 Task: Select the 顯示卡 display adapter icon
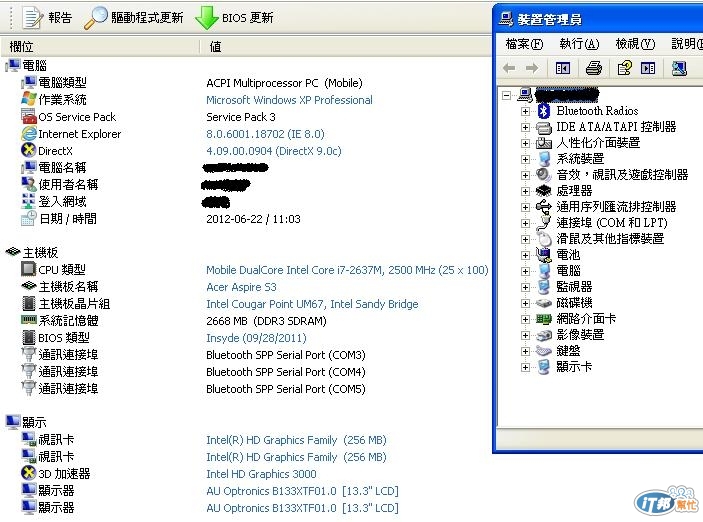point(544,367)
